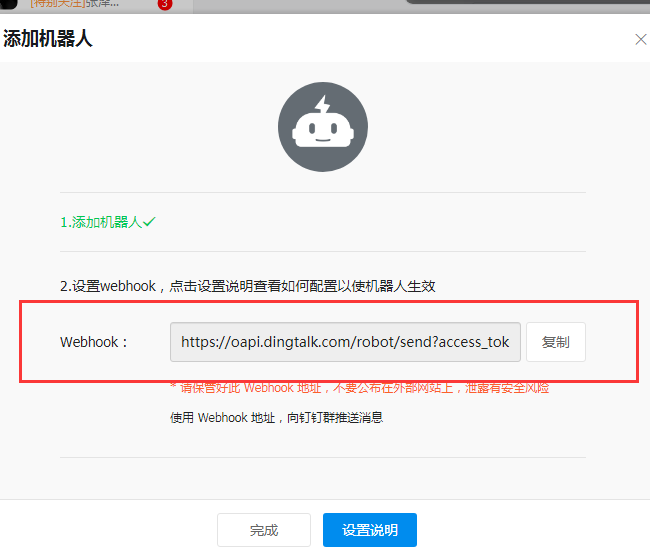This screenshot has height=557, width=650.
Task: Click the 2.设置webhook step instruction text
Action: coord(247,286)
